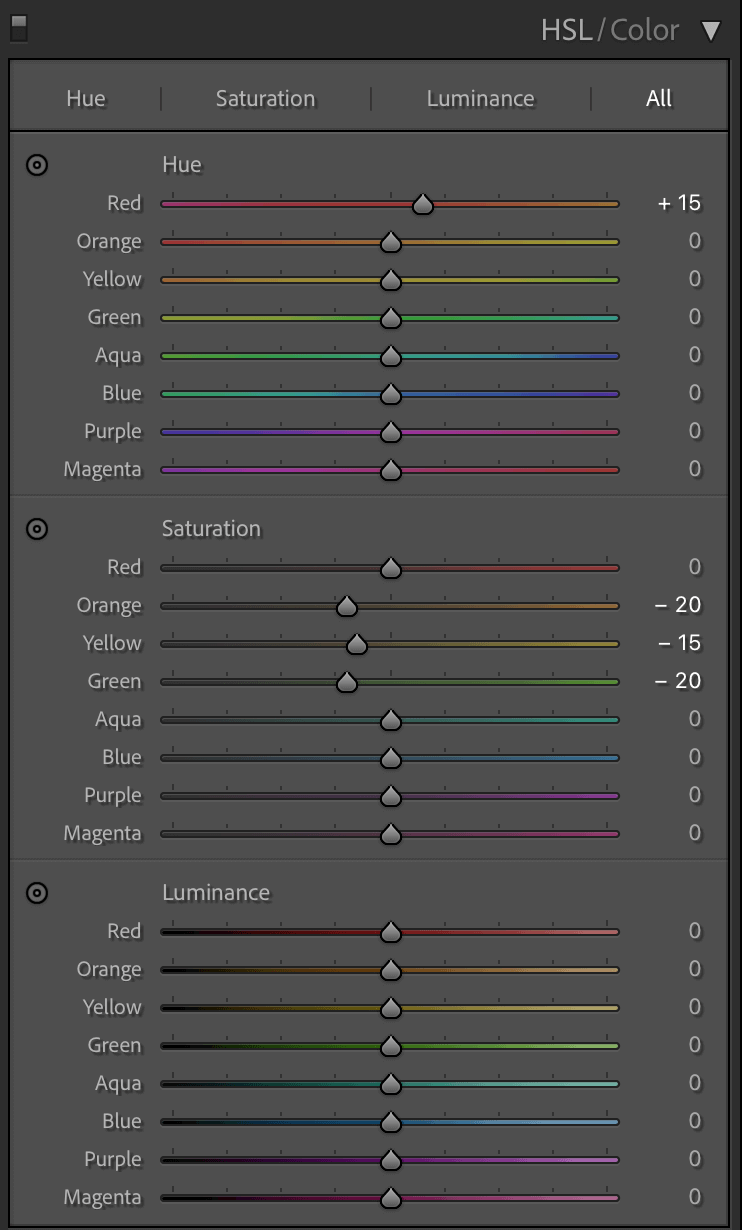
Task: Click the Aqua hue slider handle
Action: click(391, 356)
